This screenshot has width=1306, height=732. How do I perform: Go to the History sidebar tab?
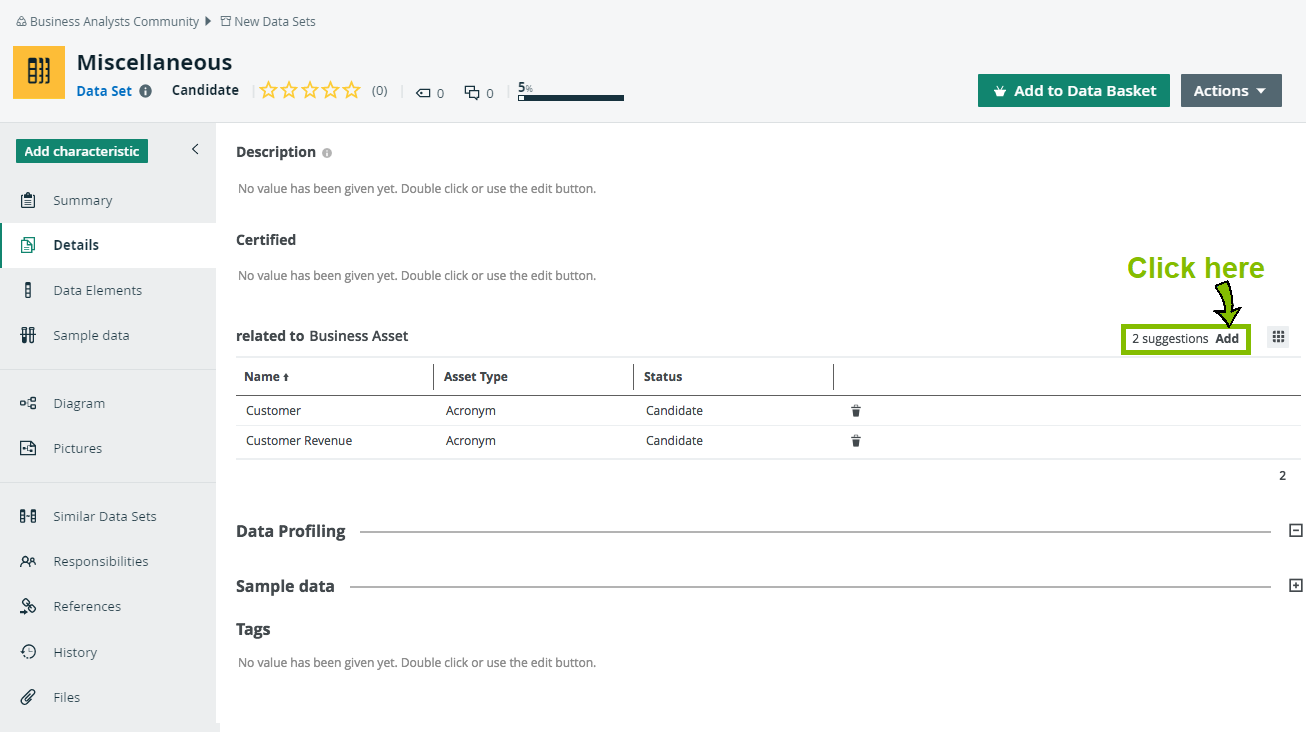coord(75,652)
